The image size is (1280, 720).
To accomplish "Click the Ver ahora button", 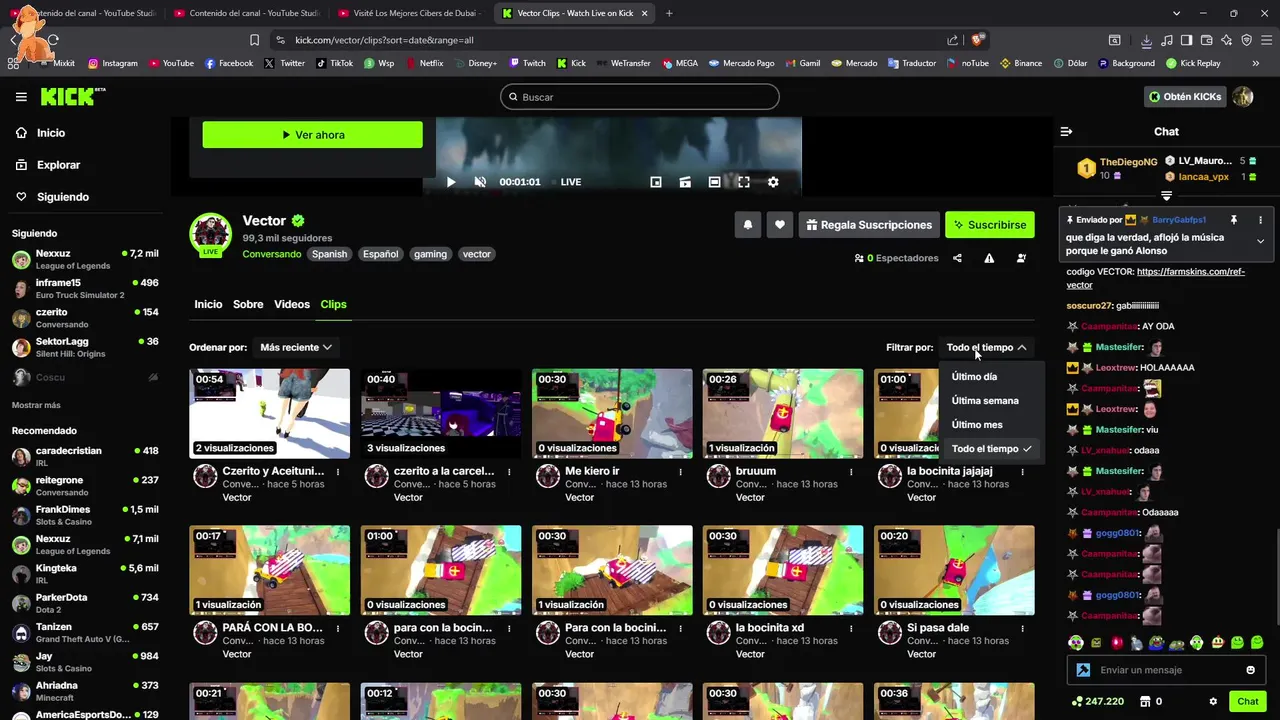I will coord(312,135).
